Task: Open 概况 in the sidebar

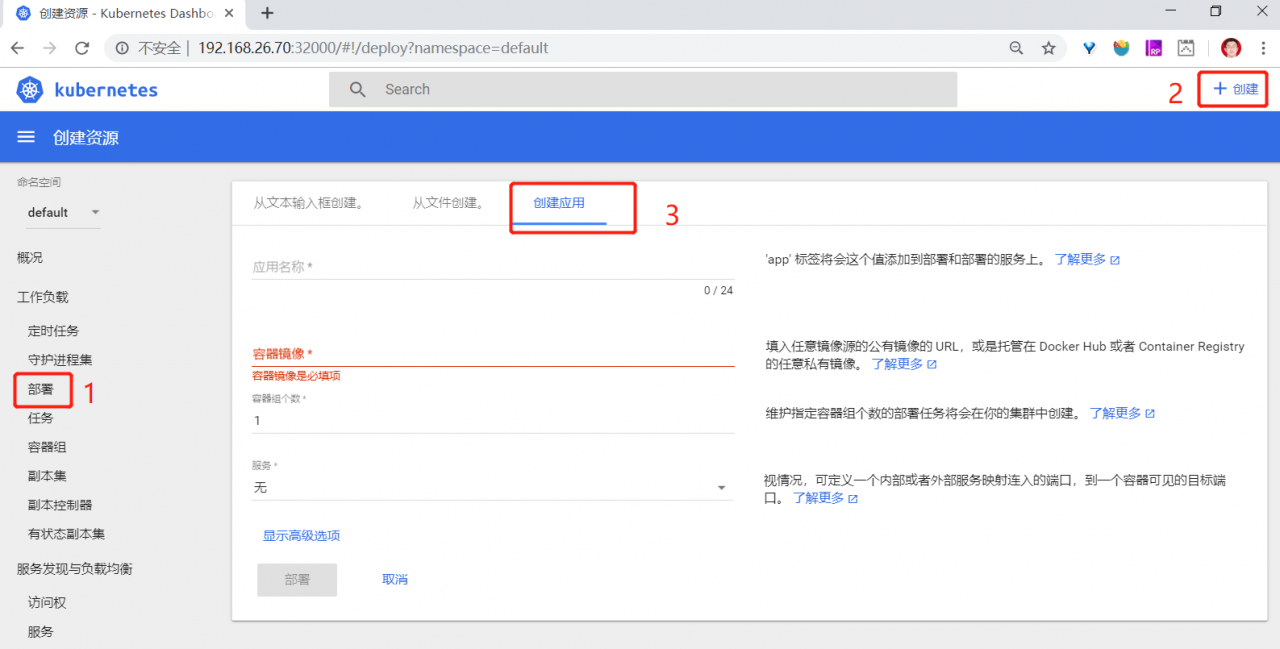Action: tap(30, 258)
